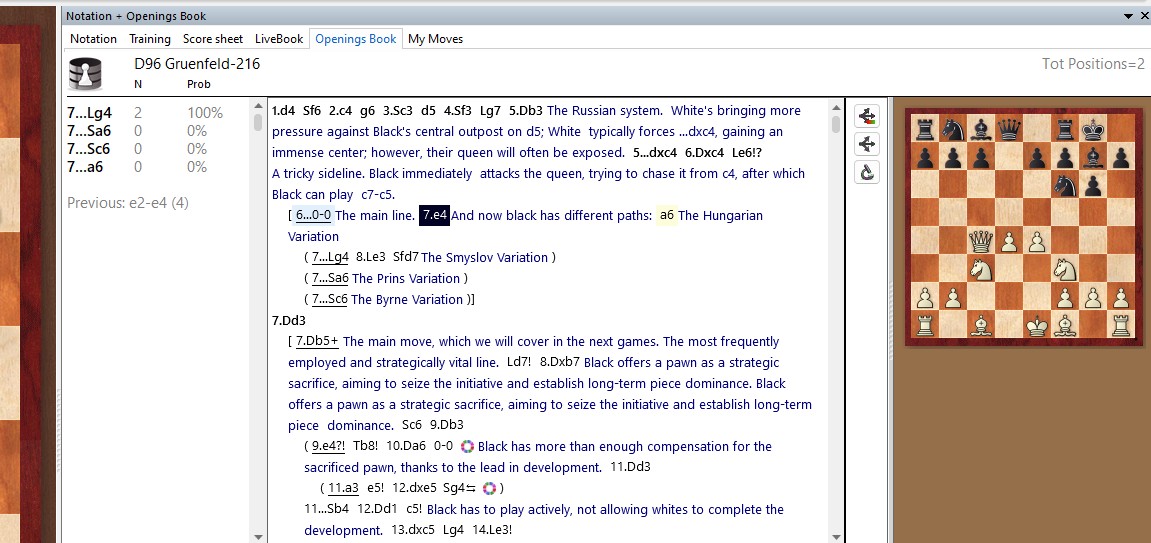Switch to the Notation tab
The height and width of the screenshot is (543, 1151).
pyautogui.click(x=93, y=39)
